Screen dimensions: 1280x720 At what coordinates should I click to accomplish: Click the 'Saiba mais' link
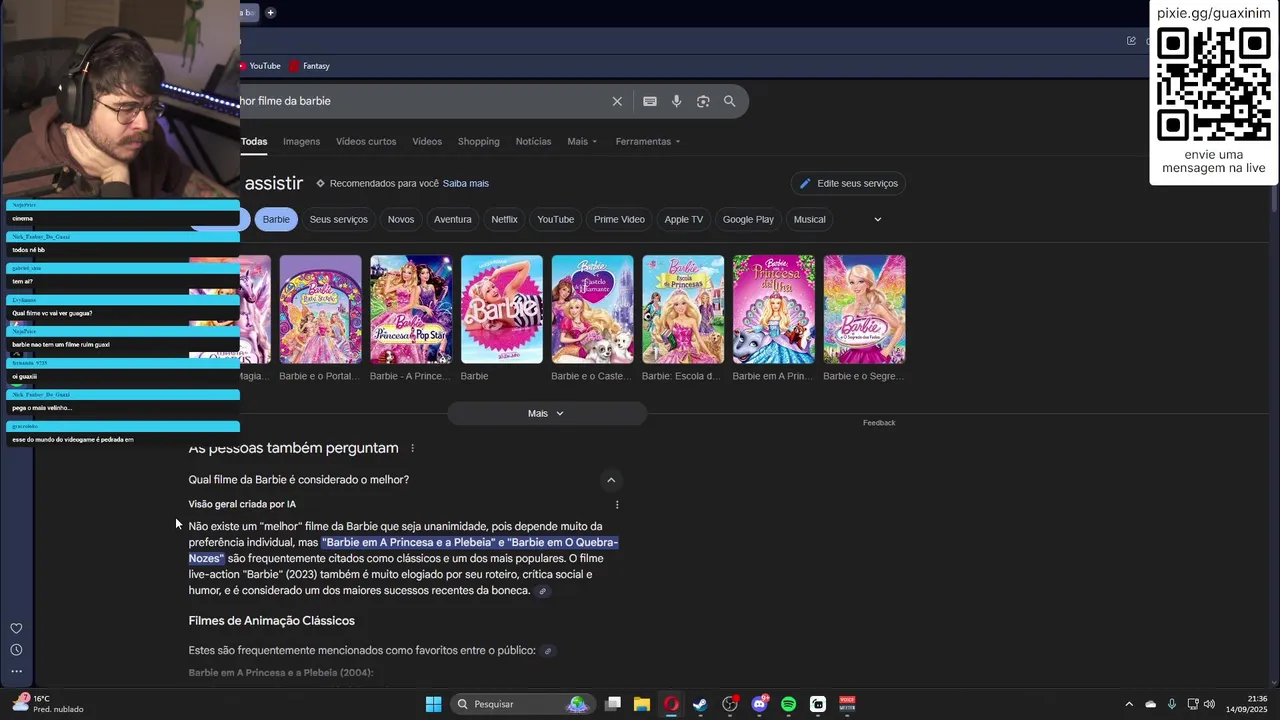466,184
